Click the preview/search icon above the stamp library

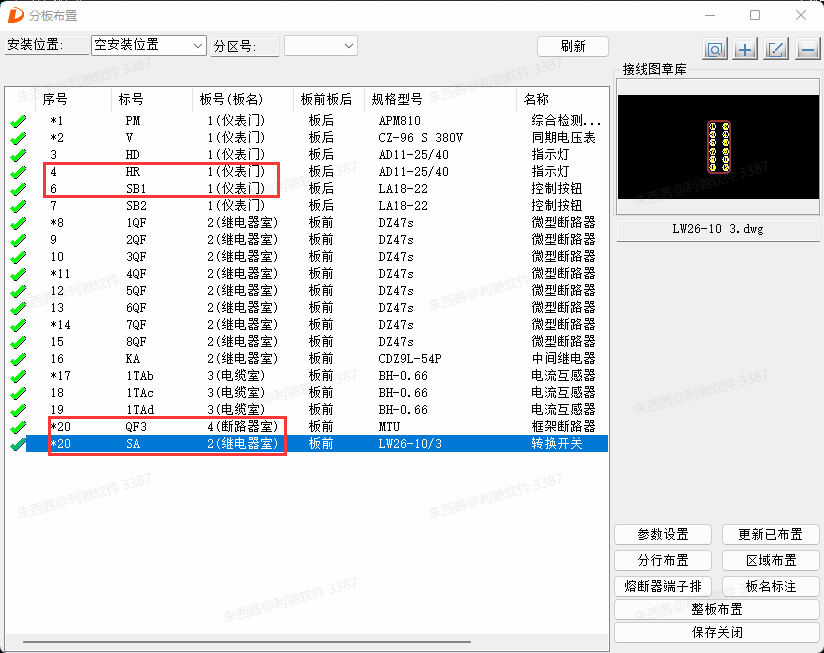(715, 49)
